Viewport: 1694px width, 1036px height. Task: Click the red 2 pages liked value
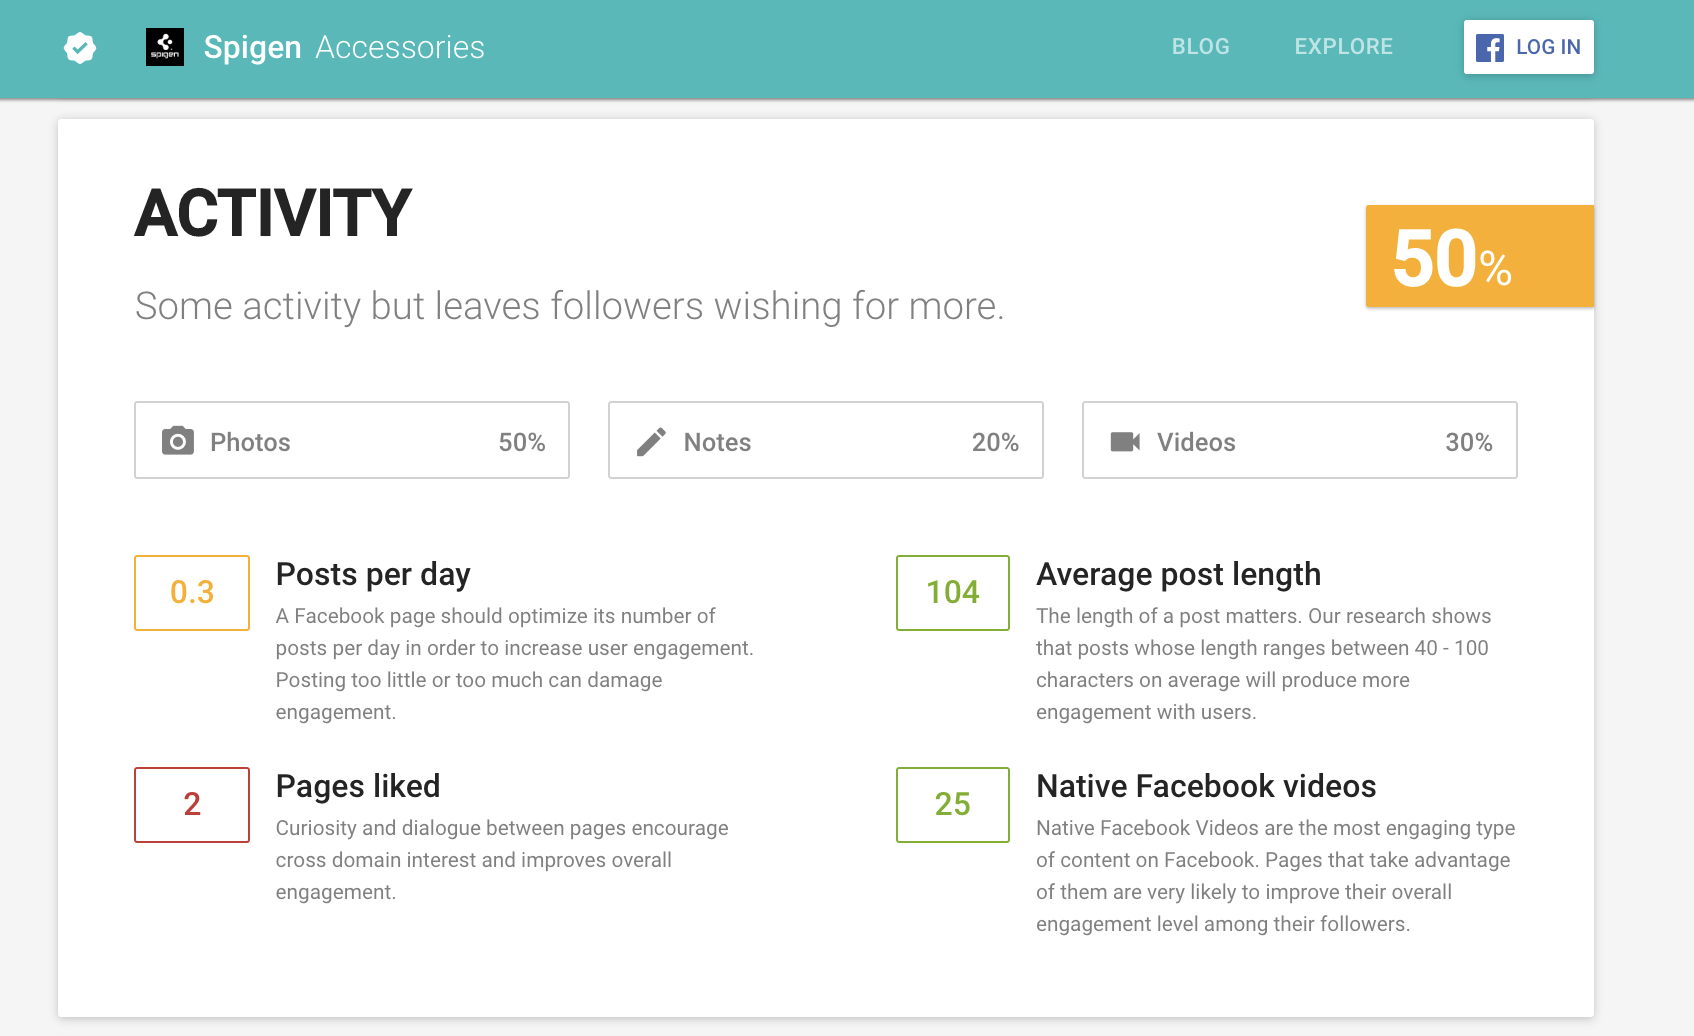coord(192,805)
